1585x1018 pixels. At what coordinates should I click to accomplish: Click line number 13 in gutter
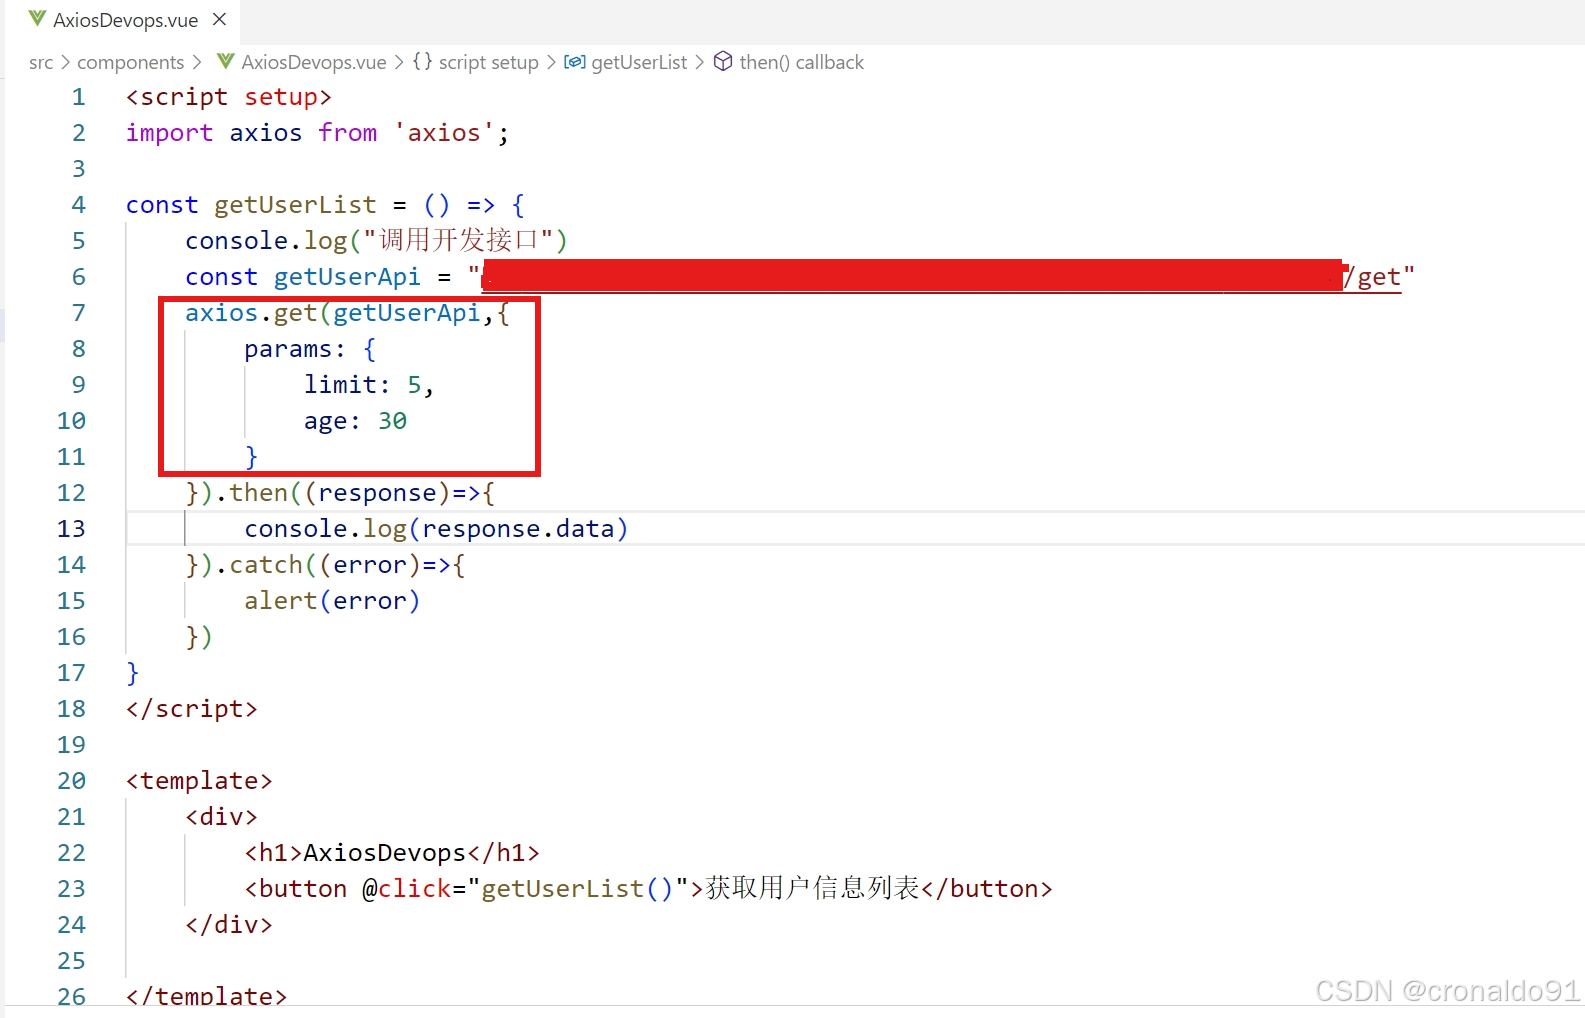pyautogui.click(x=71, y=529)
